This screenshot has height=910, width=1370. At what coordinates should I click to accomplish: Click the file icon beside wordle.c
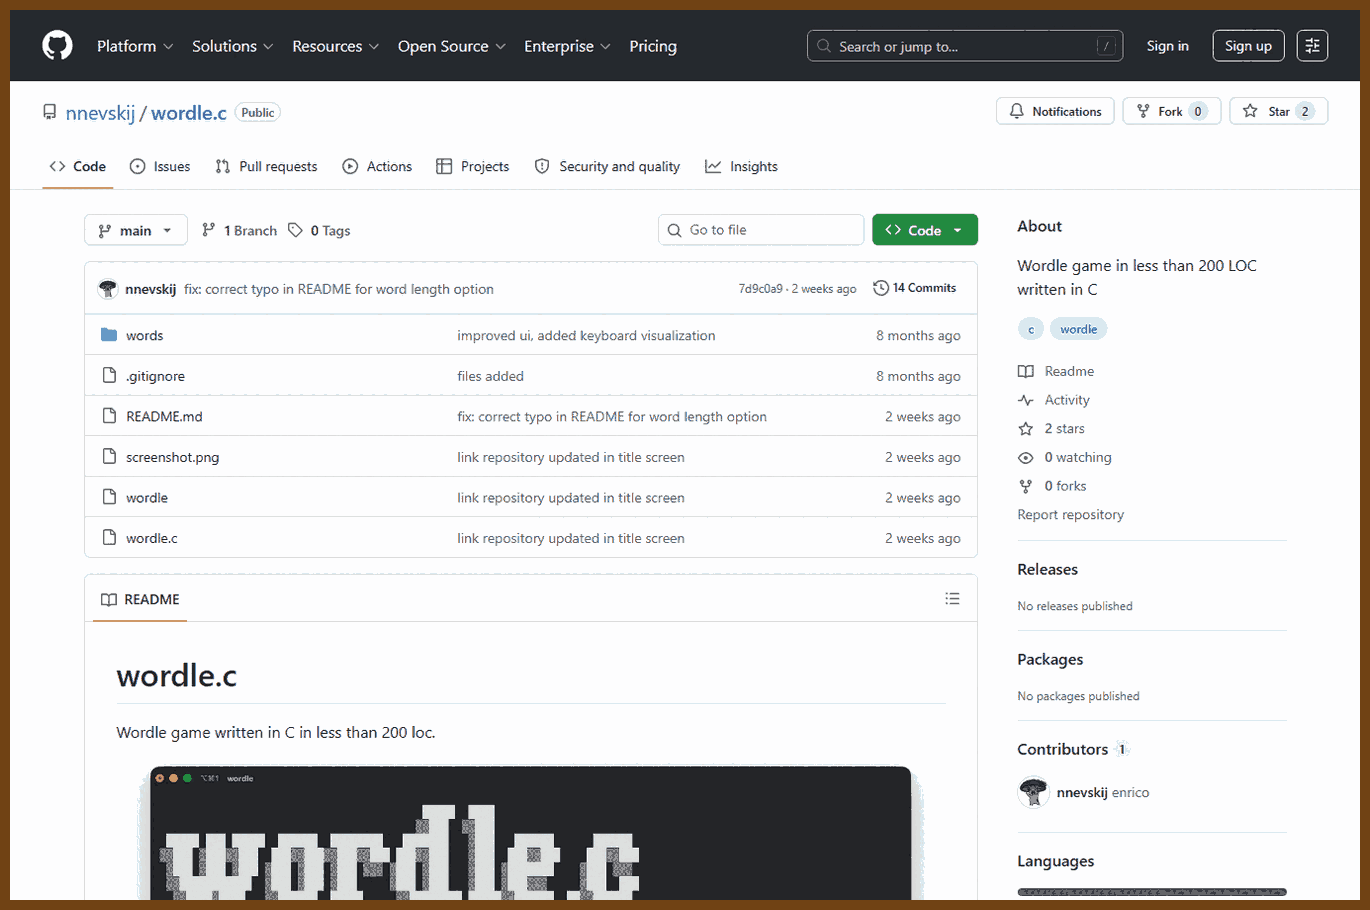click(110, 537)
